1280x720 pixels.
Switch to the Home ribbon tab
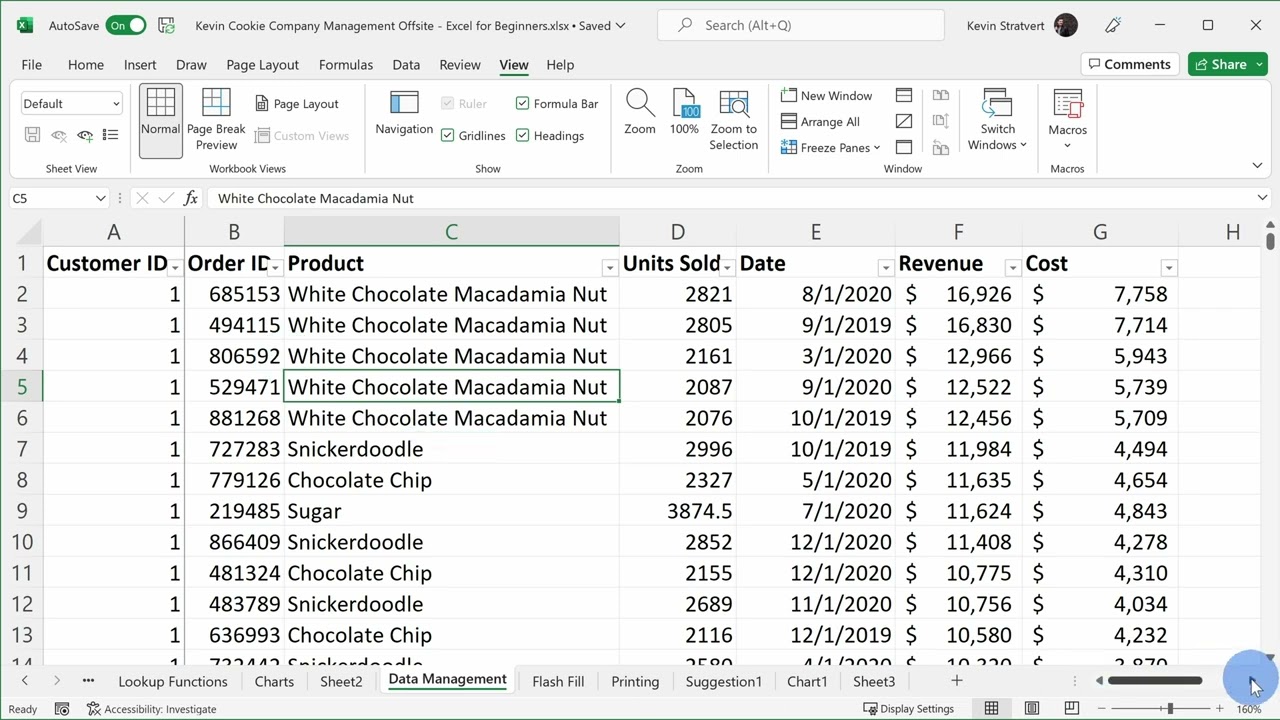click(86, 64)
